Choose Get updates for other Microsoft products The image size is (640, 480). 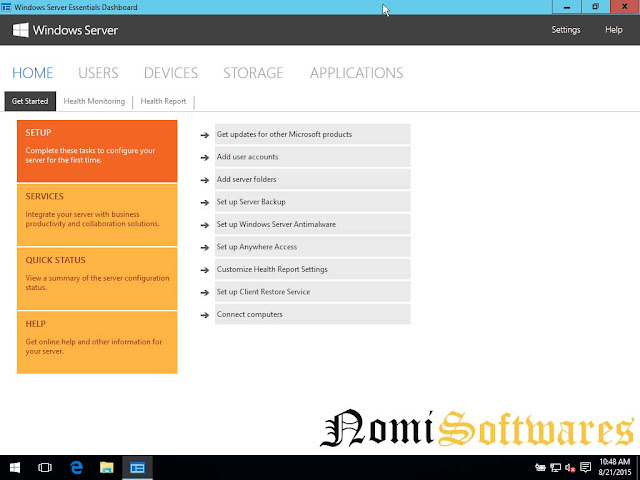(313, 134)
